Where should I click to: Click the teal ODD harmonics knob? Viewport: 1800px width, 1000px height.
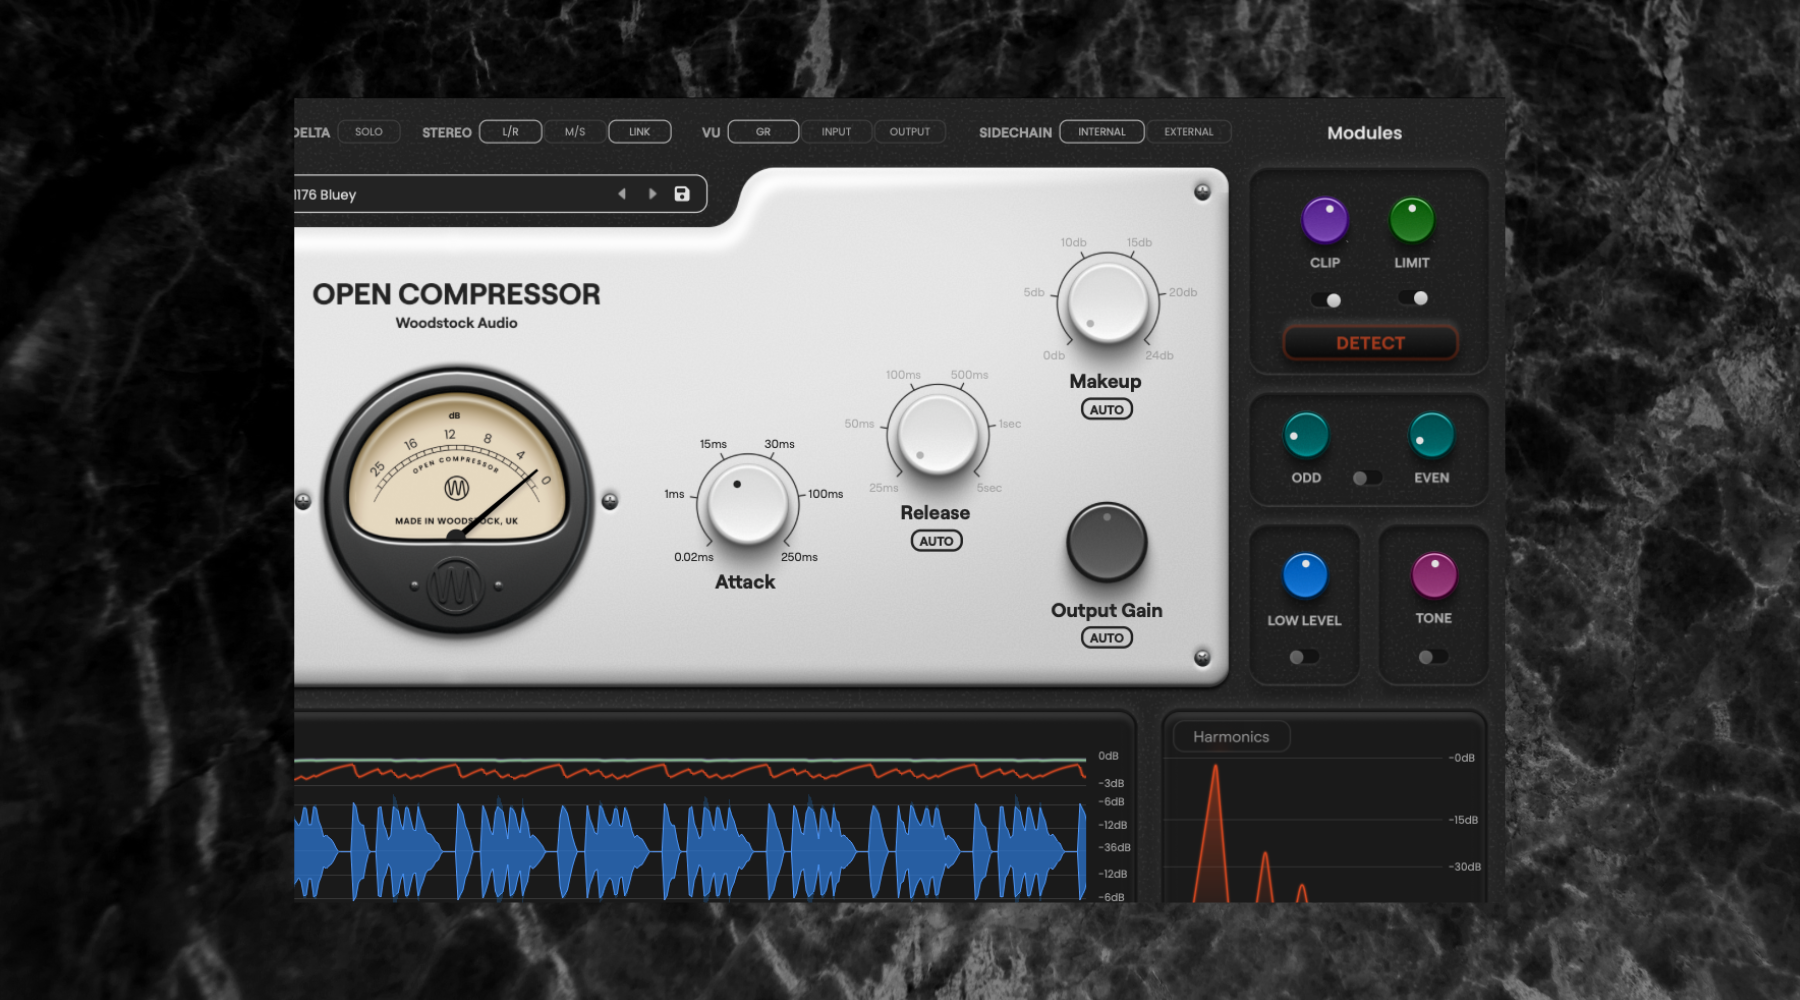1306,435
